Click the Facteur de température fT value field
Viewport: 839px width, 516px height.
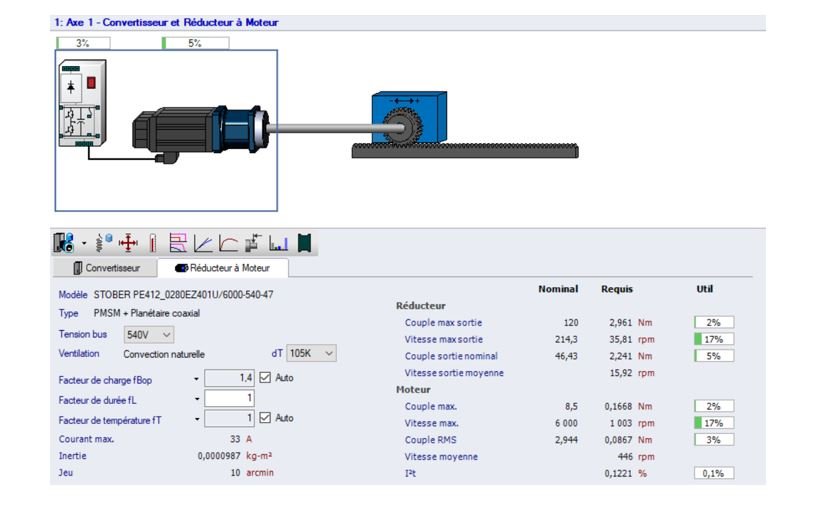point(230,418)
